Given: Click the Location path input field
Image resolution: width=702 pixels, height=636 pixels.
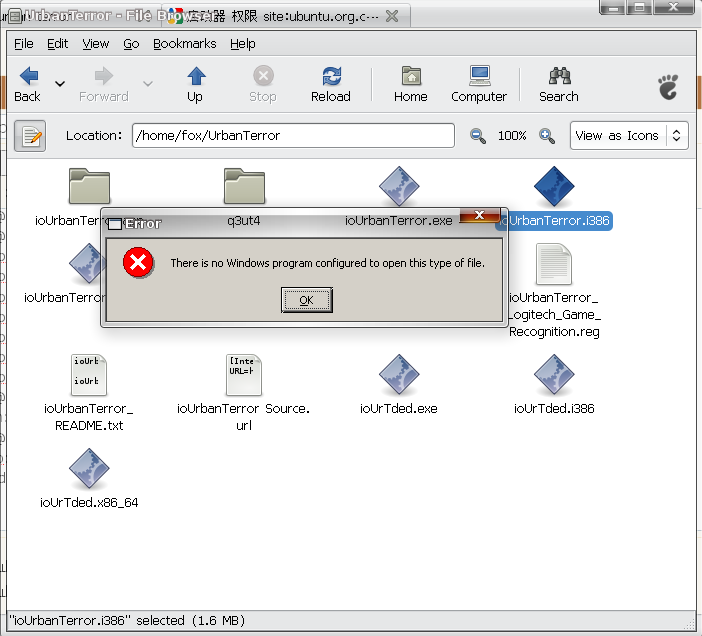Looking at the screenshot, I should point(293,136).
